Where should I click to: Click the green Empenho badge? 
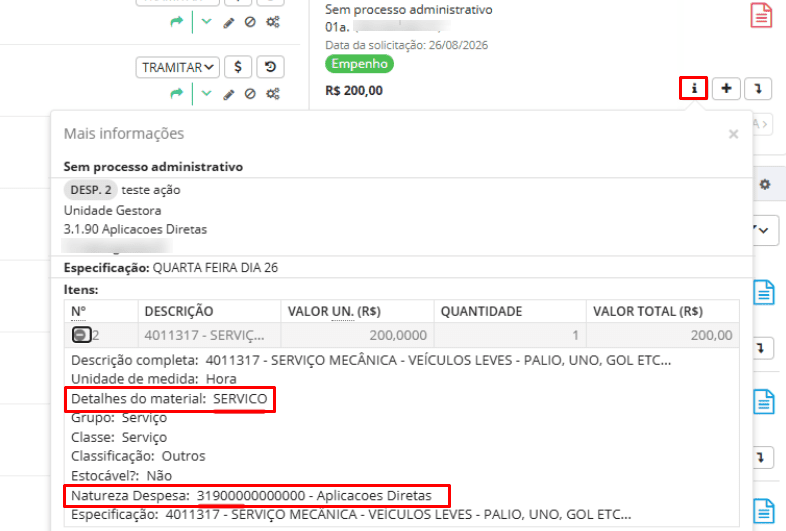[359, 64]
